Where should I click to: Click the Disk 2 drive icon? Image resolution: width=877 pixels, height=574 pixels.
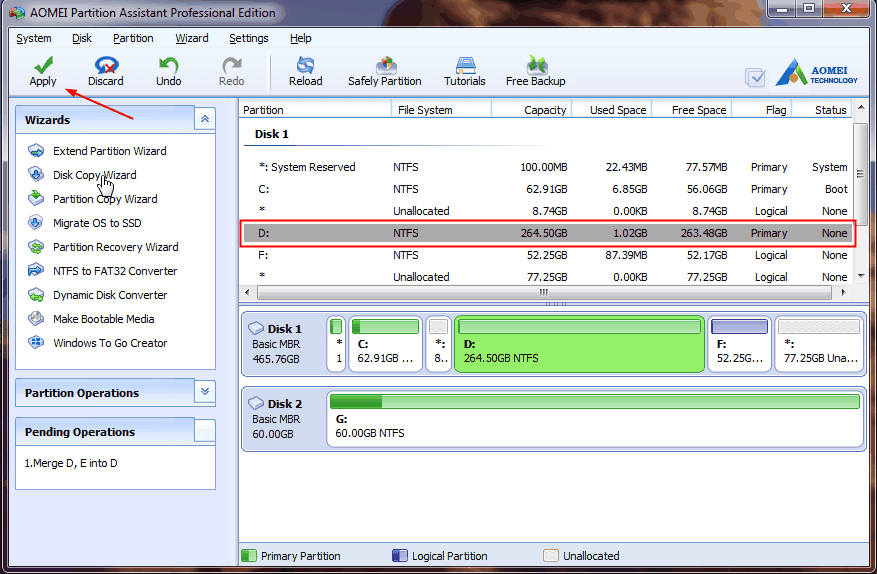point(256,403)
